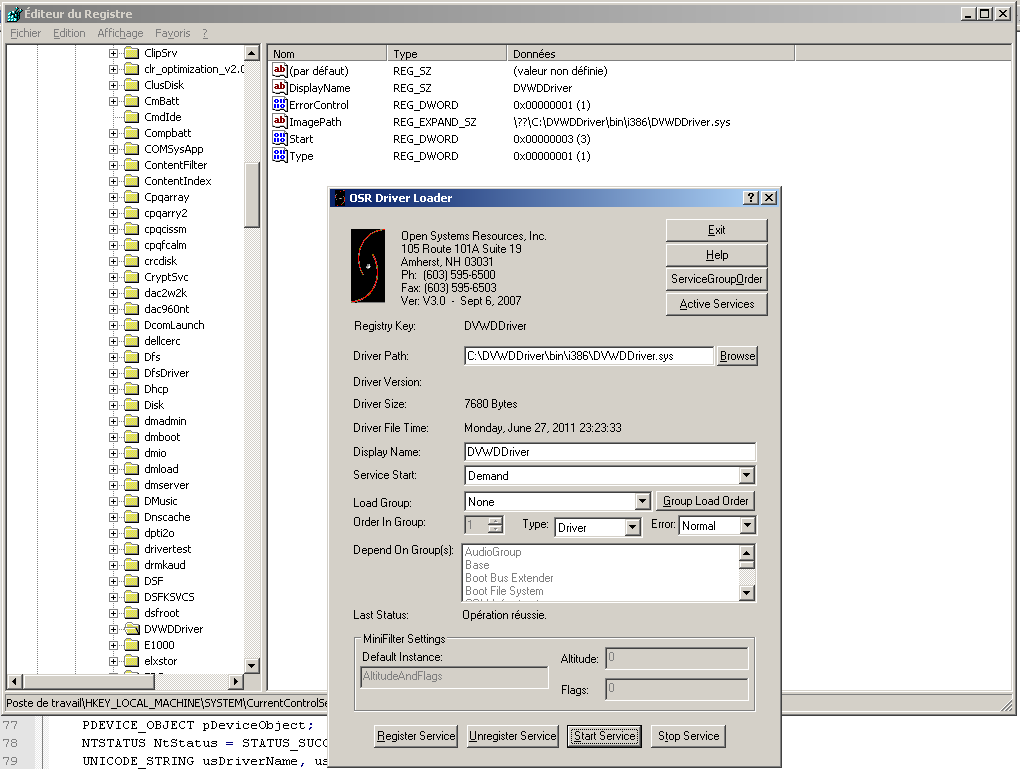Expand the Cpqarray tree node
This screenshot has height=769, width=1020.
pos(113,197)
